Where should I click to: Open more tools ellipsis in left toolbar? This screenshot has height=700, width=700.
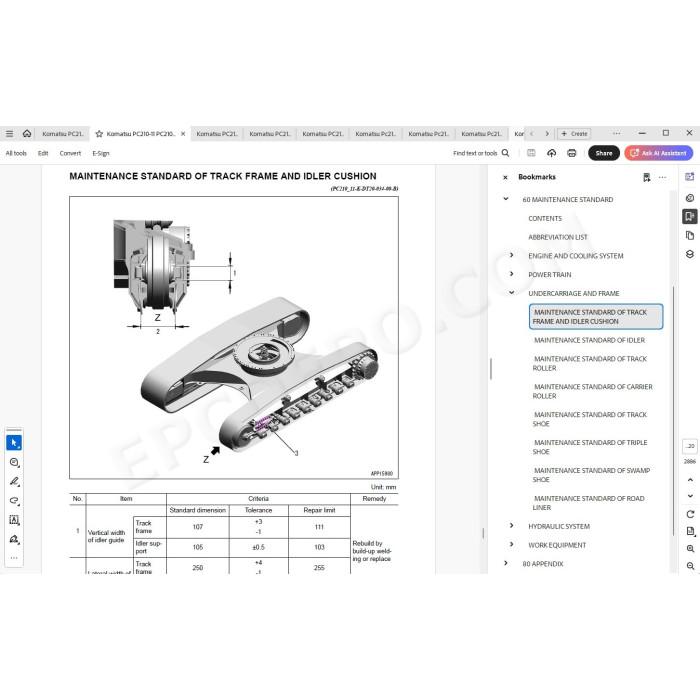(14, 558)
